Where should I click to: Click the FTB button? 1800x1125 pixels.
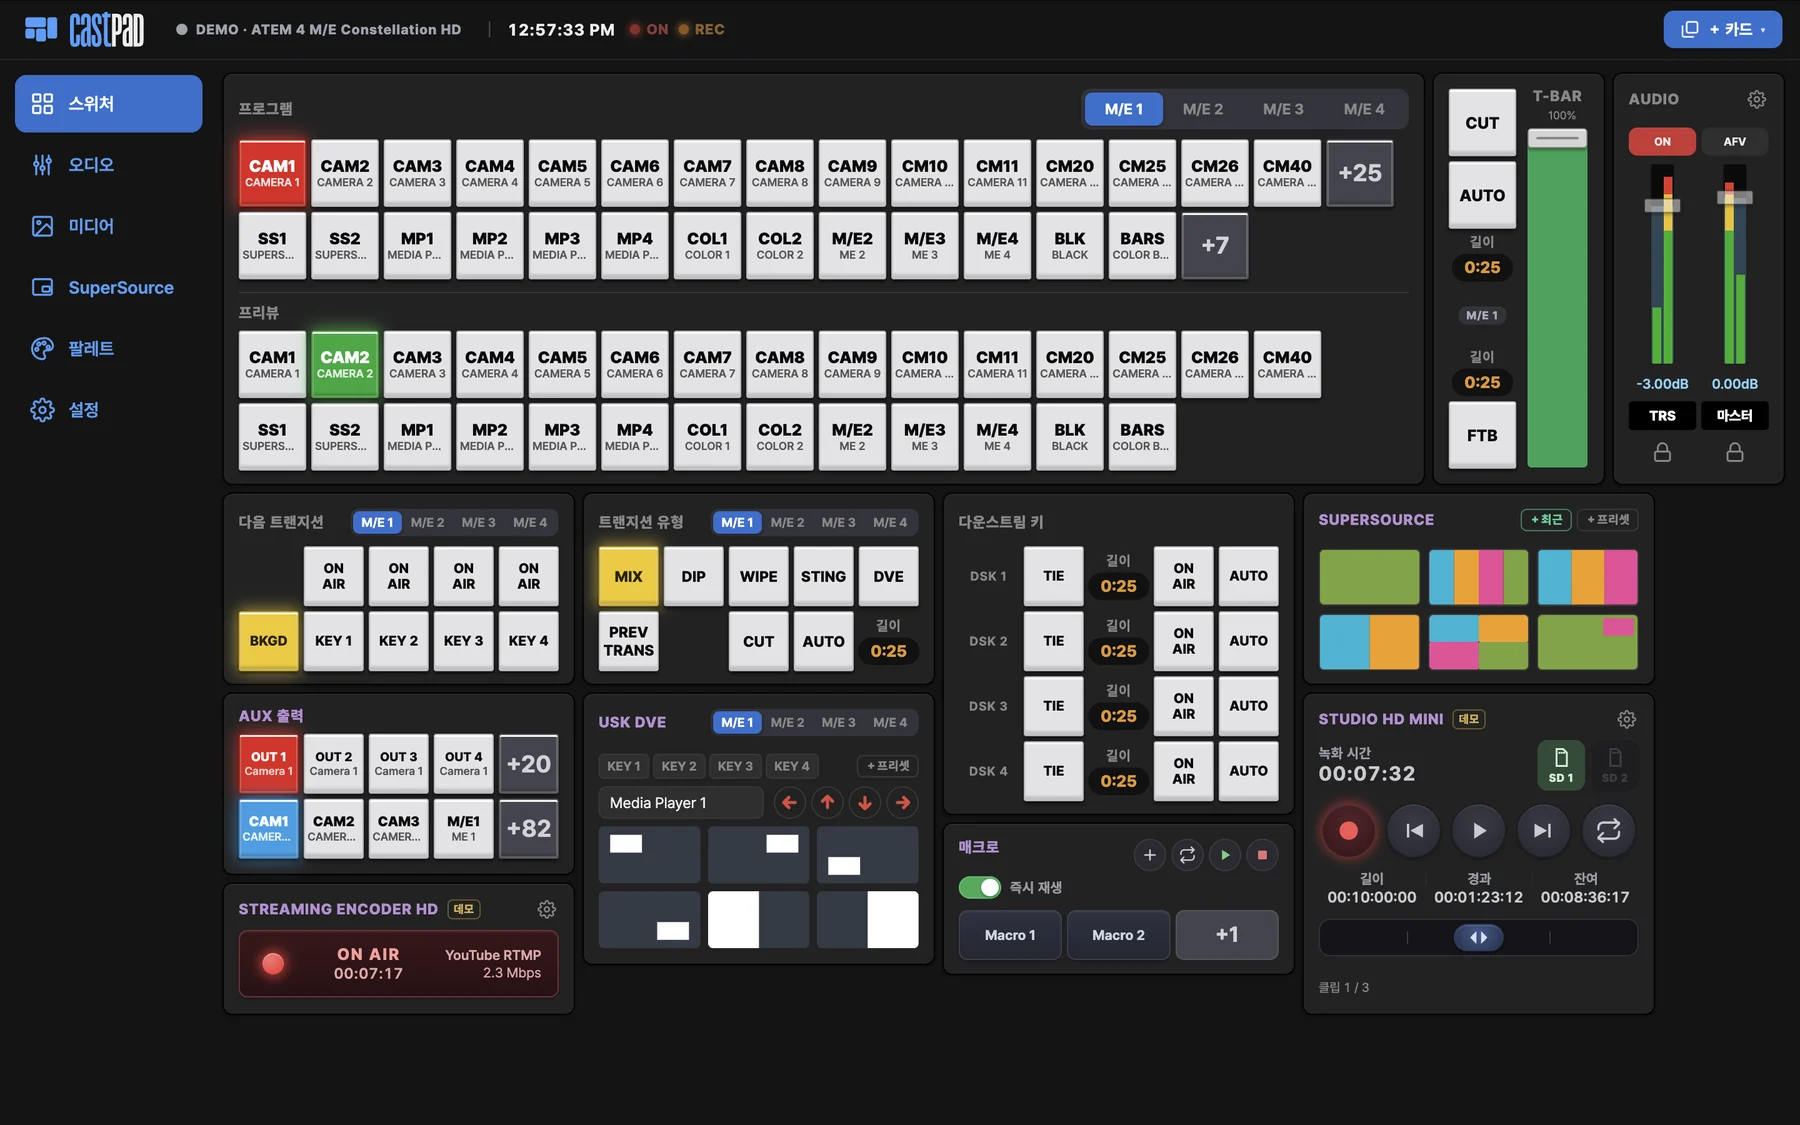pyautogui.click(x=1482, y=435)
